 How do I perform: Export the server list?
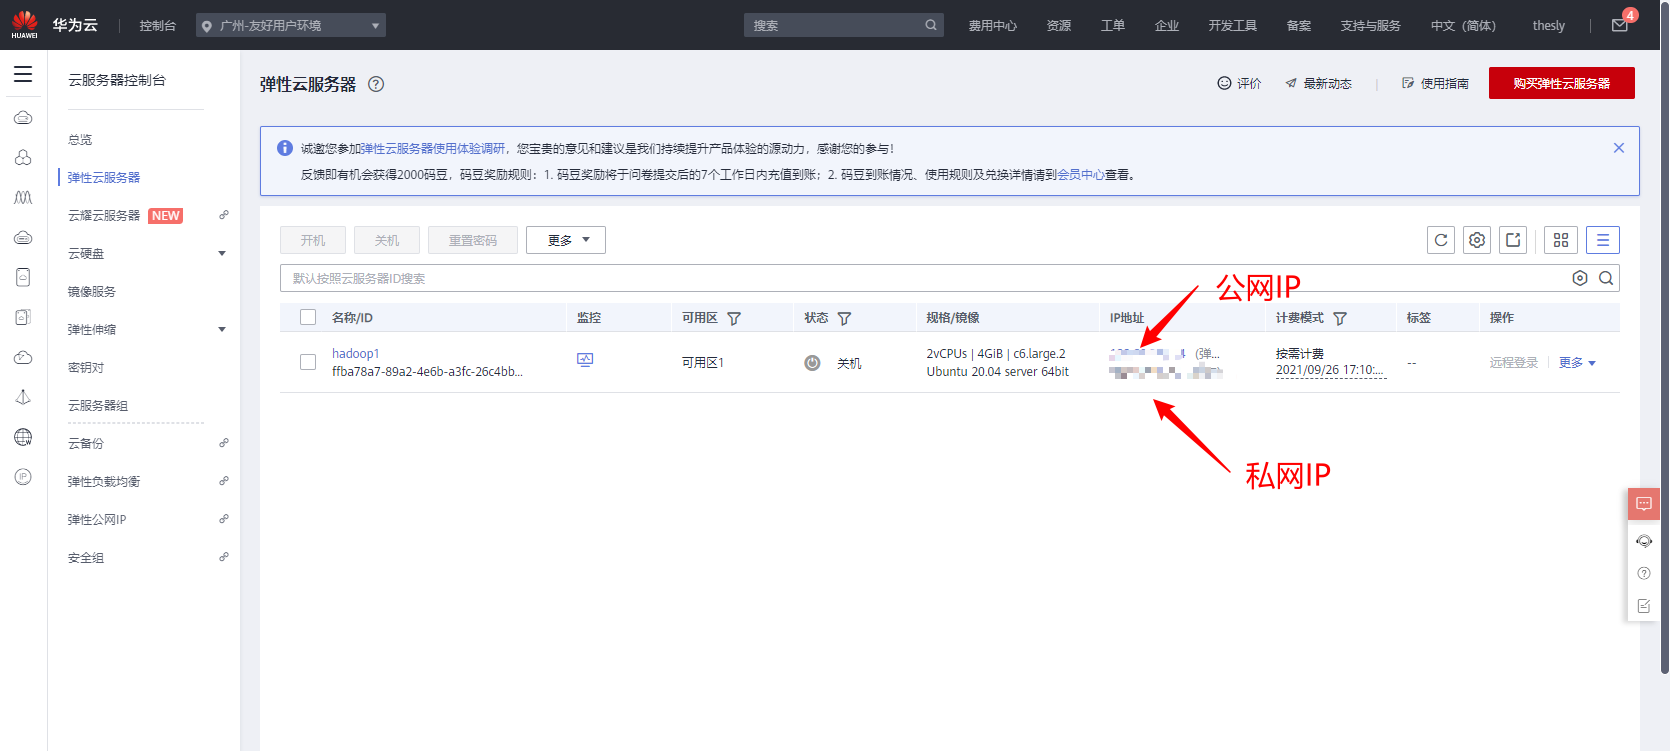1513,240
